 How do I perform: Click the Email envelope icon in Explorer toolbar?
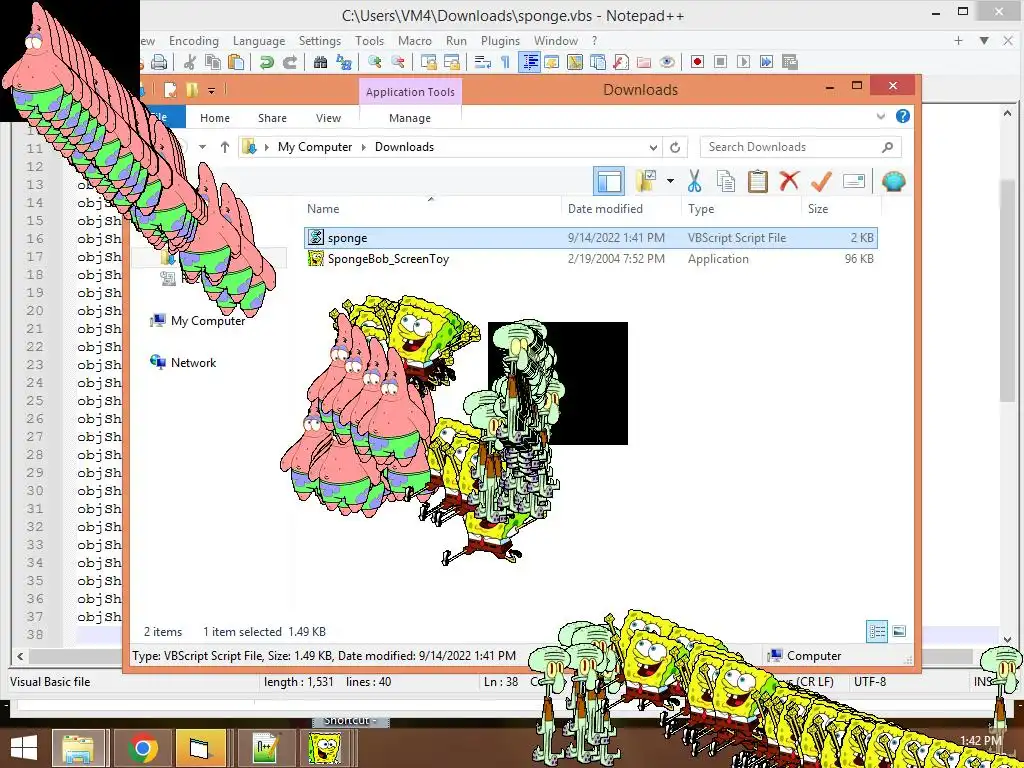click(854, 181)
